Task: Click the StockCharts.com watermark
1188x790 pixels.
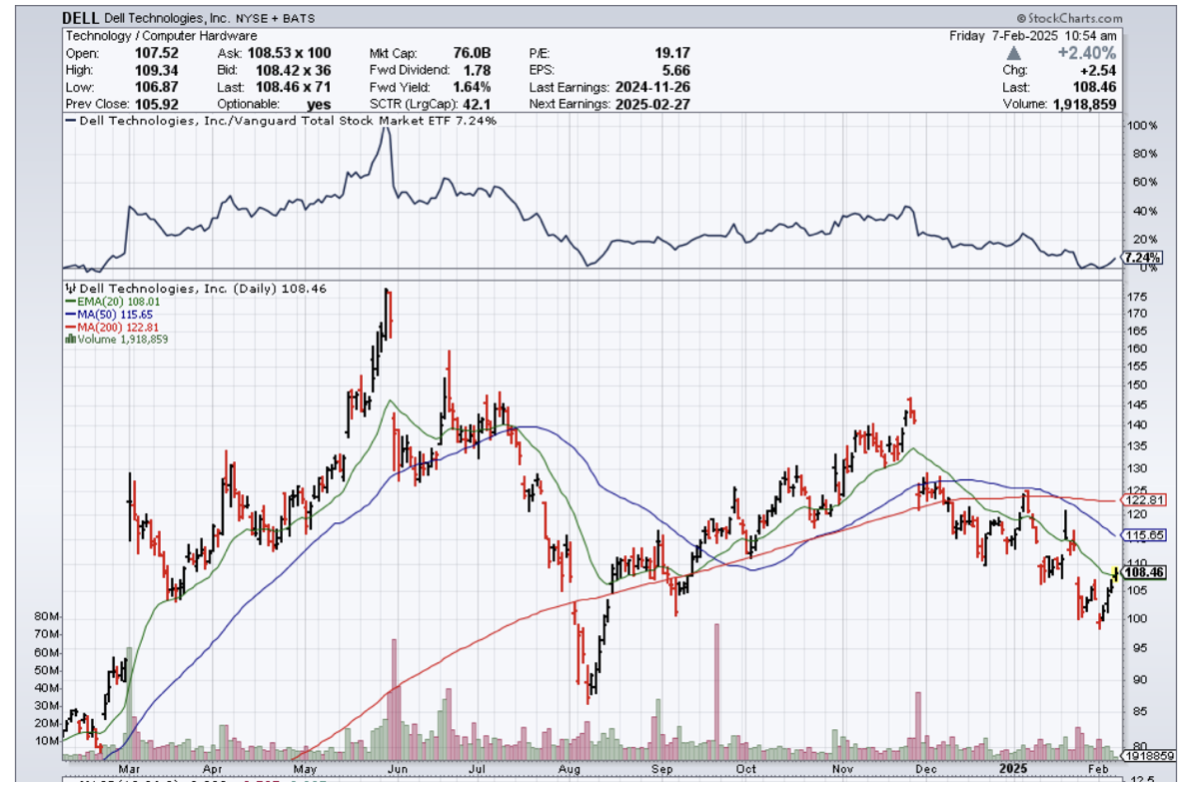Action: pyautogui.click(x=1069, y=18)
